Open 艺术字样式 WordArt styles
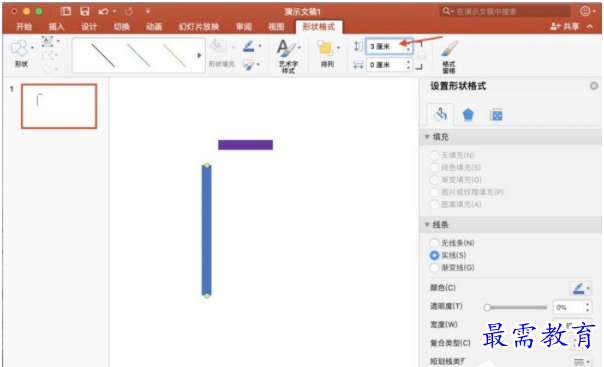 288,56
